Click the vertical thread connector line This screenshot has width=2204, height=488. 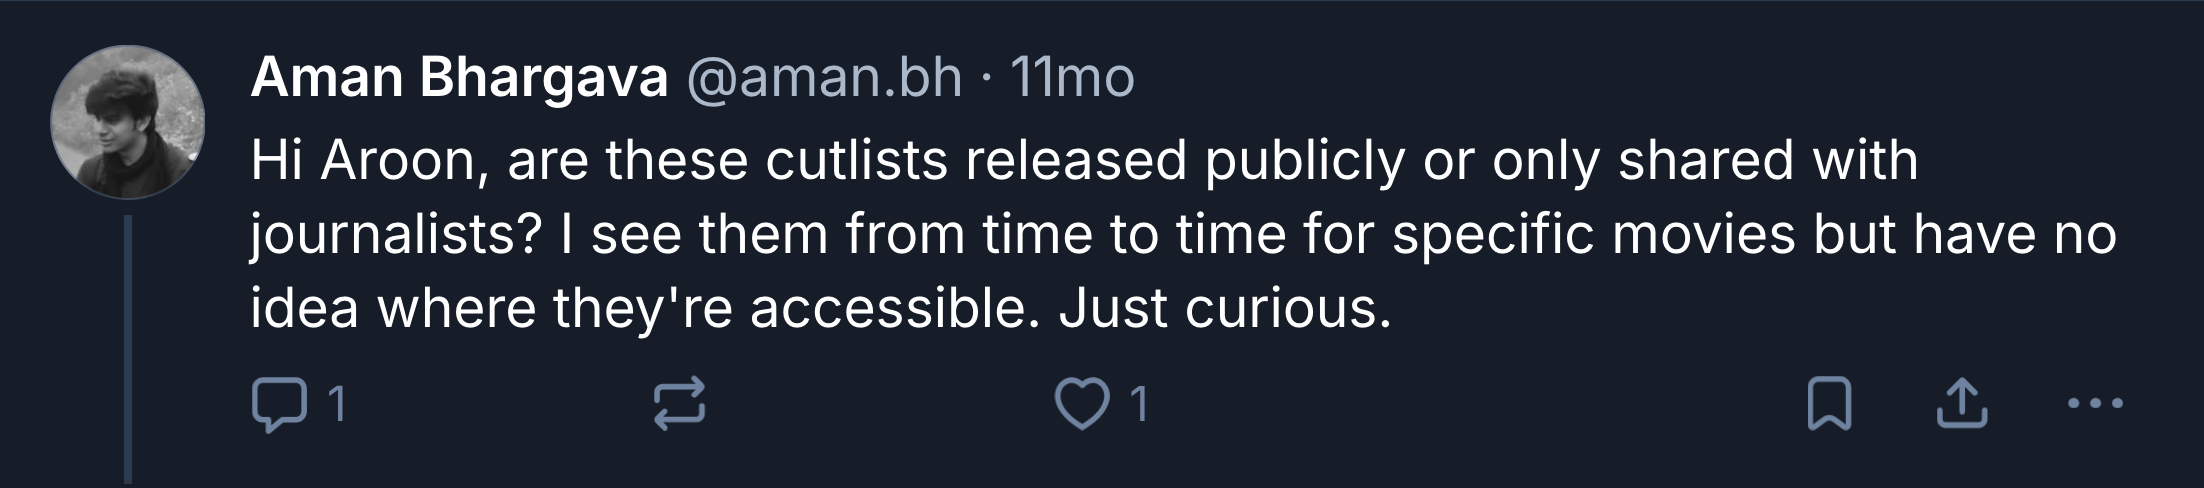128,350
